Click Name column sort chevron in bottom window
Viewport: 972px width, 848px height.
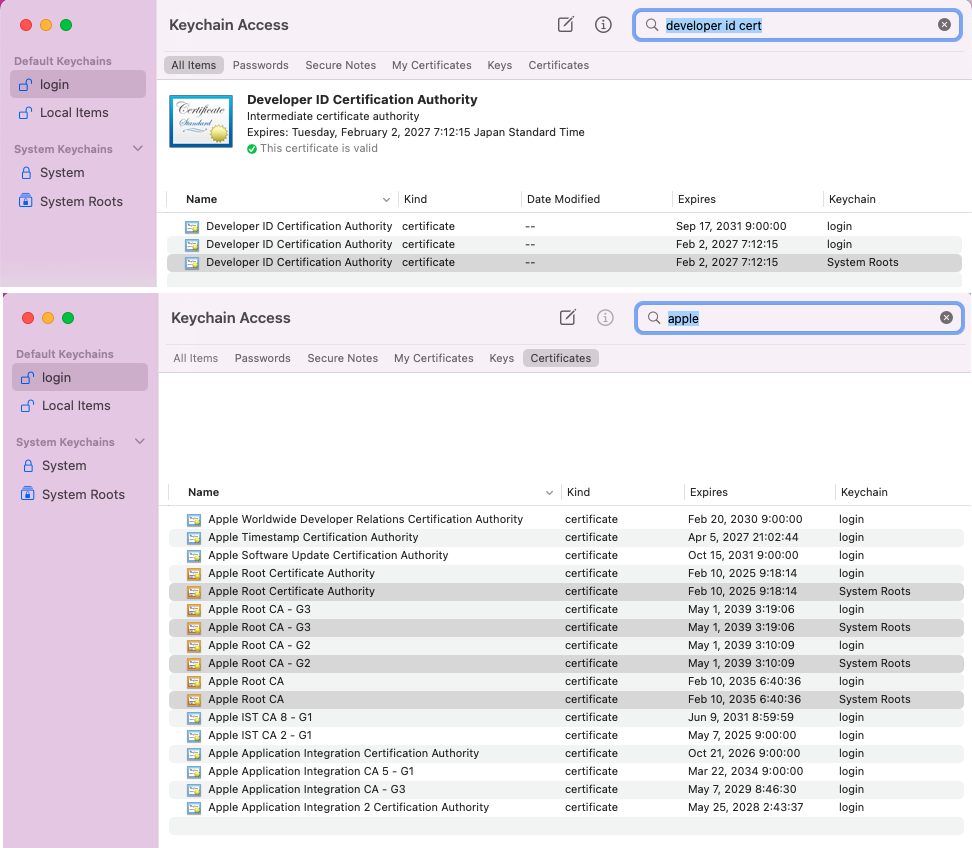549,493
